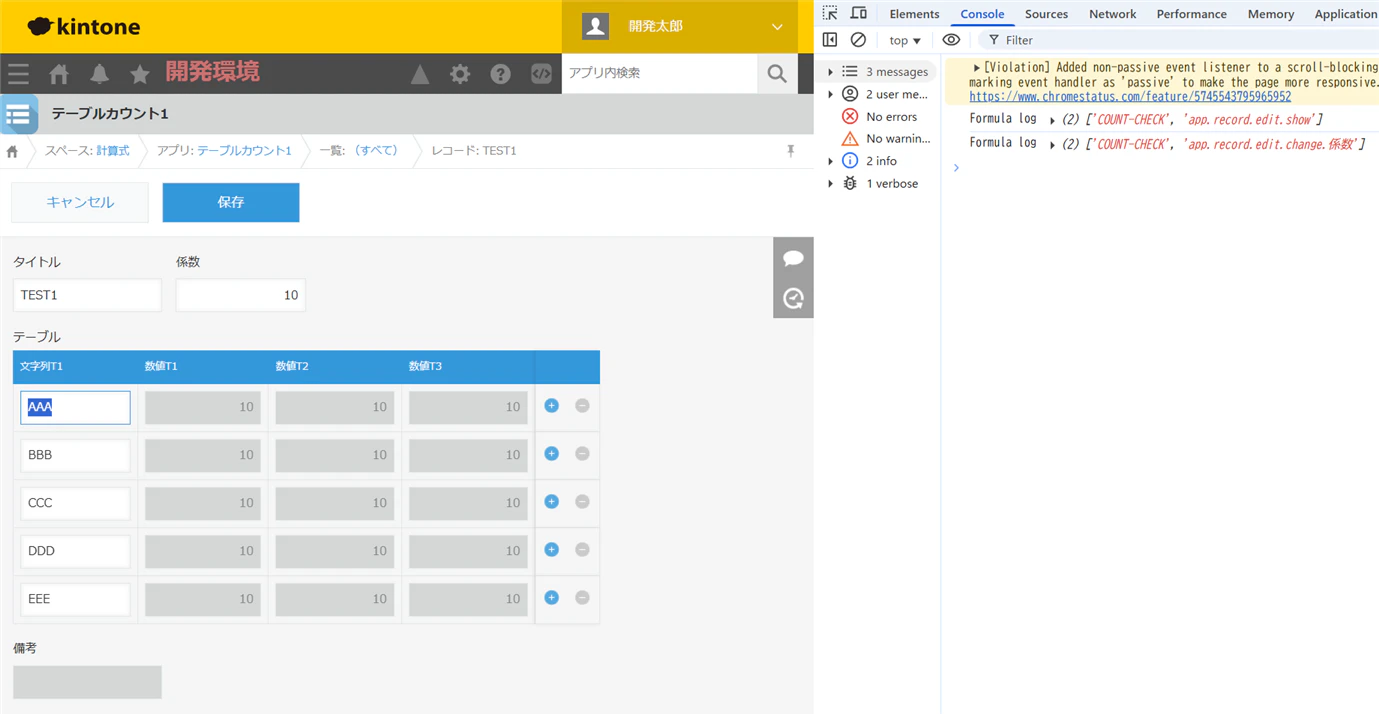Click the console Filter field
Viewport: 1379px width, 714px height.
(x=1180, y=40)
